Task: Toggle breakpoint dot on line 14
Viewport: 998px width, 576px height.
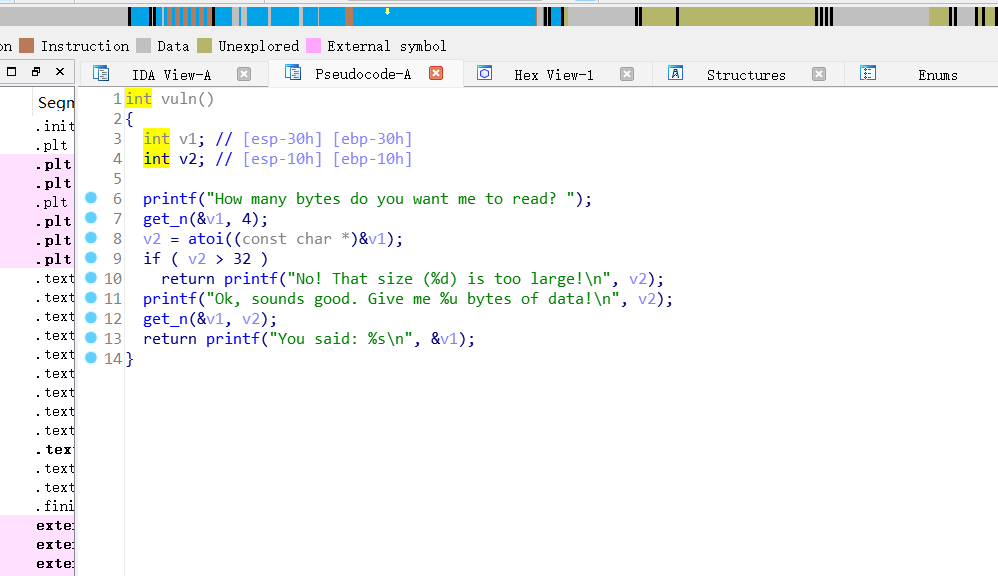Action: pyautogui.click(x=91, y=358)
